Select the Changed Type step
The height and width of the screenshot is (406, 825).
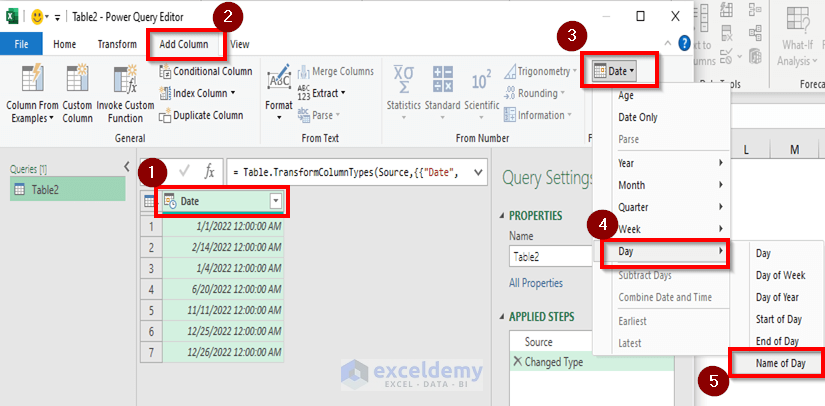point(554,362)
